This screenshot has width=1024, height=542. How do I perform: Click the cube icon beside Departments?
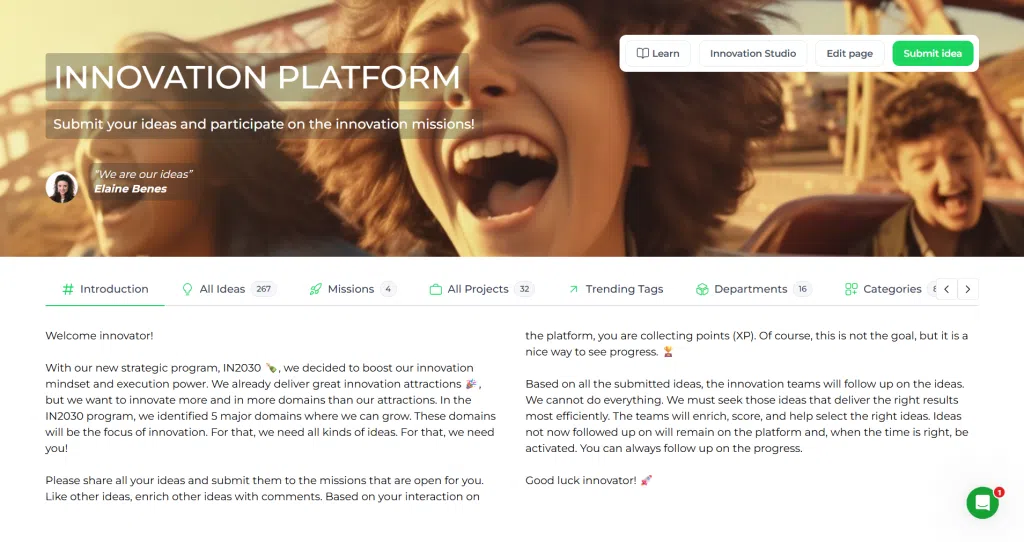pos(702,289)
